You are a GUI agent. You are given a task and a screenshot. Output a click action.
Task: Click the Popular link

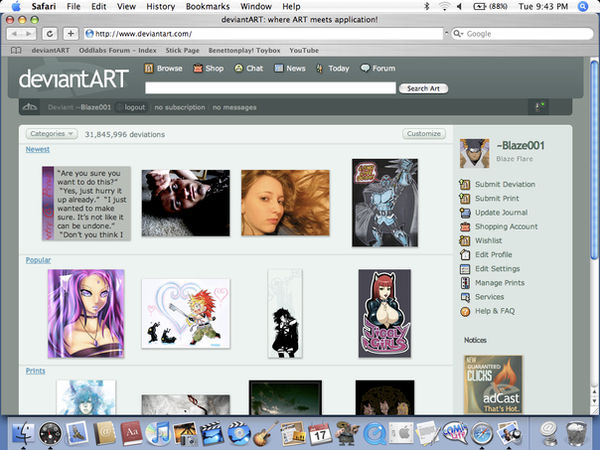[38, 260]
